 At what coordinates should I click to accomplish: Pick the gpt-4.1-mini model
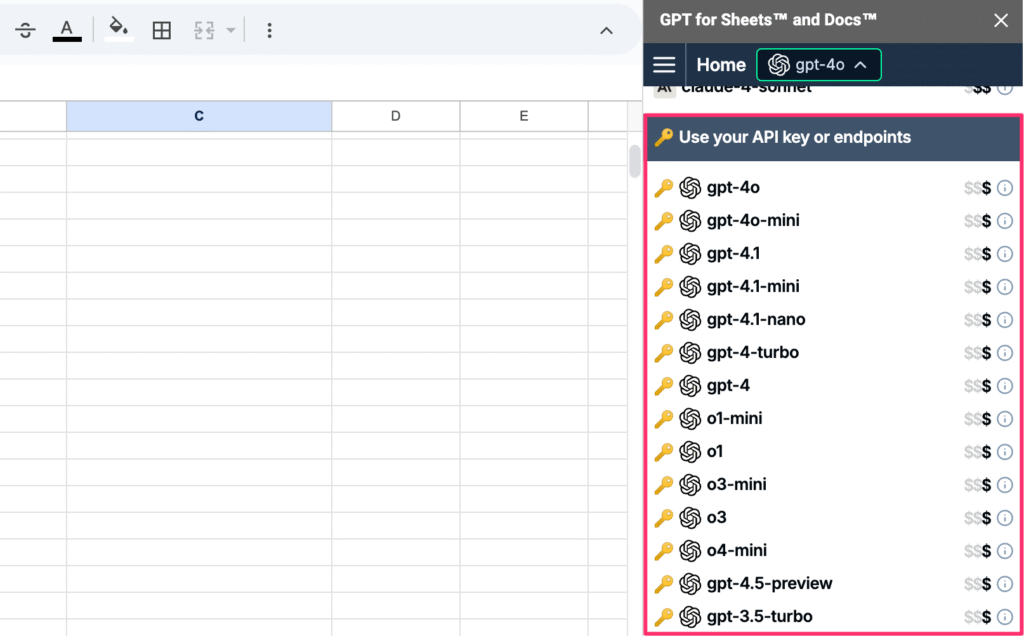833,287
